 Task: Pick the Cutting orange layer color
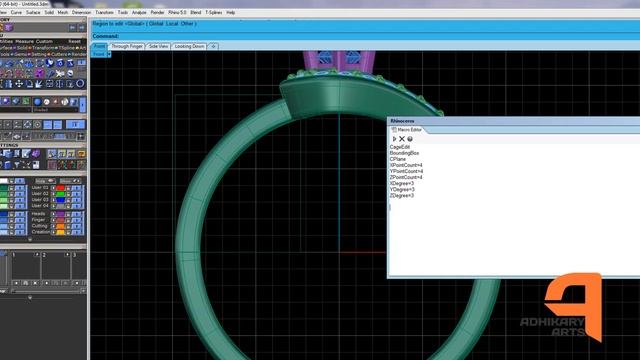click(60, 226)
